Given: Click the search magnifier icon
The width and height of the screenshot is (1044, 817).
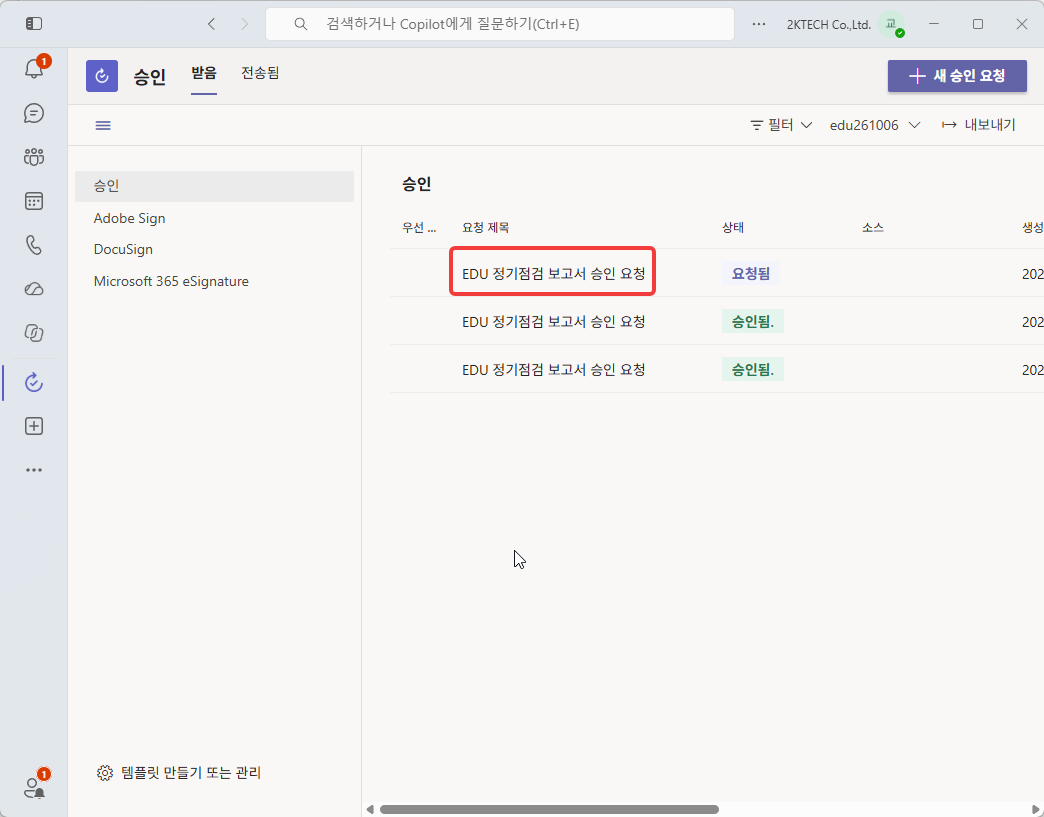Looking at the screenshot, I should pyautogui.click(x=301, y=24).
